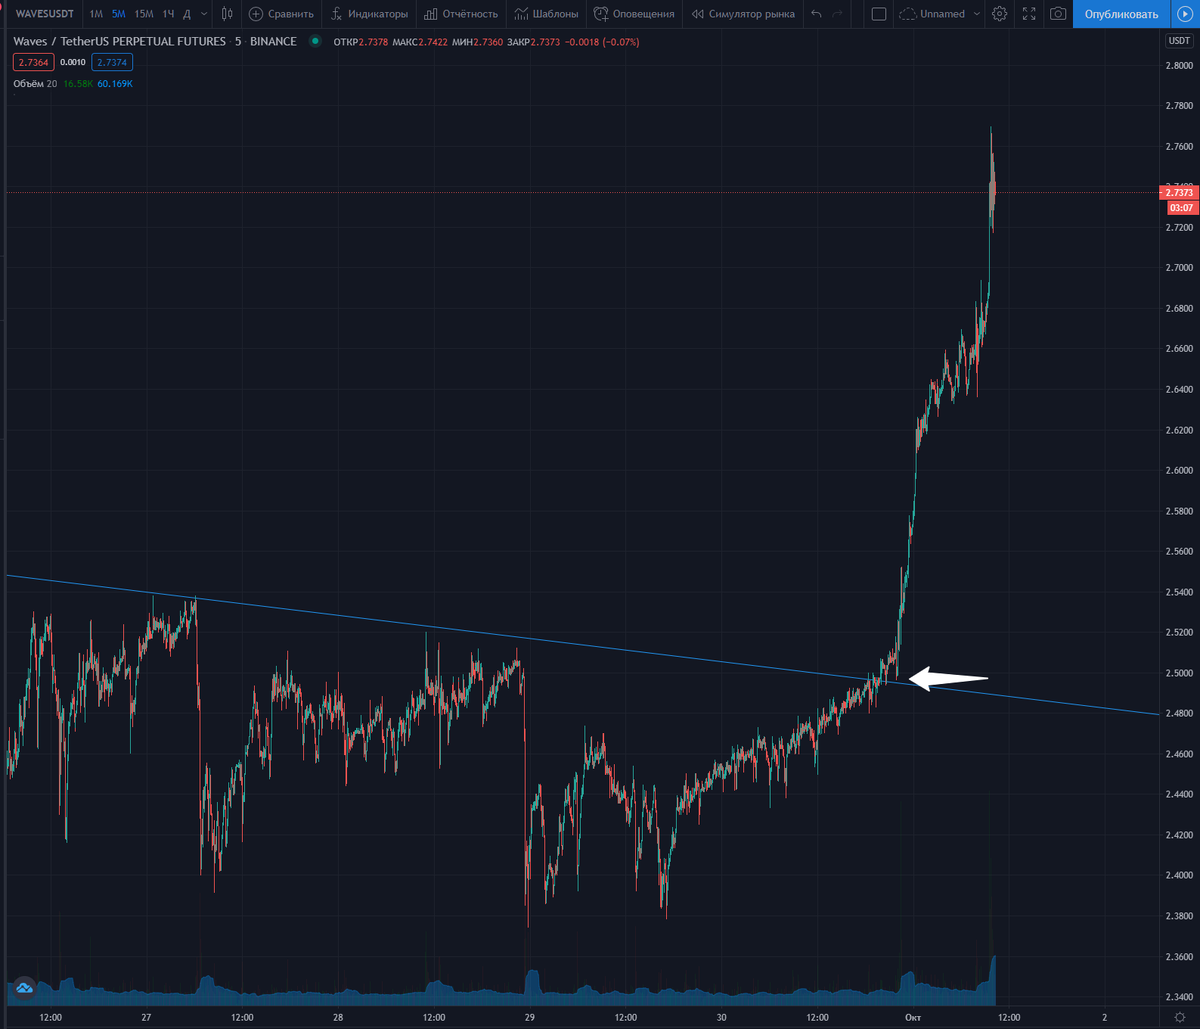Open time axis settings gear icon
The image size is (1200, 1029).
[1179, 1017]
